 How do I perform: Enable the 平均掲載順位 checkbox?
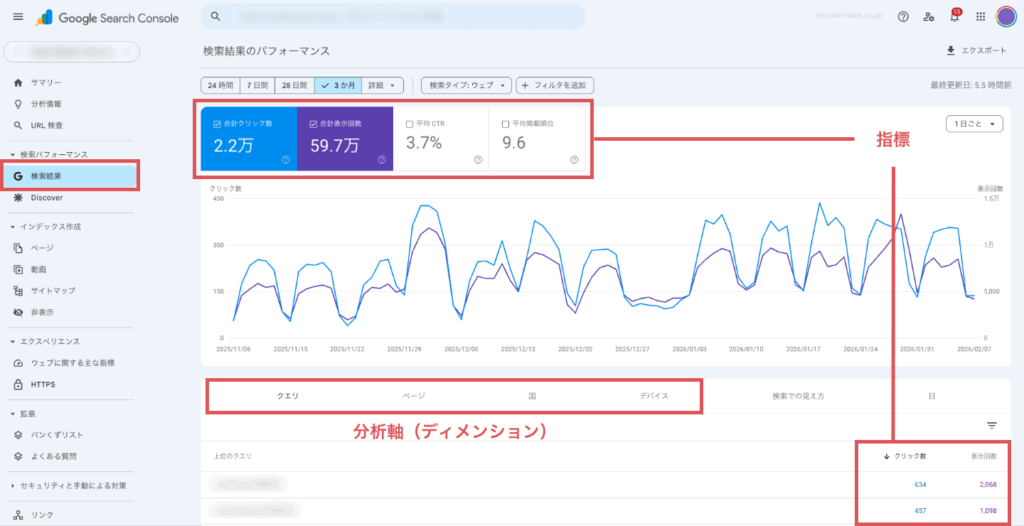pos(505,123)
